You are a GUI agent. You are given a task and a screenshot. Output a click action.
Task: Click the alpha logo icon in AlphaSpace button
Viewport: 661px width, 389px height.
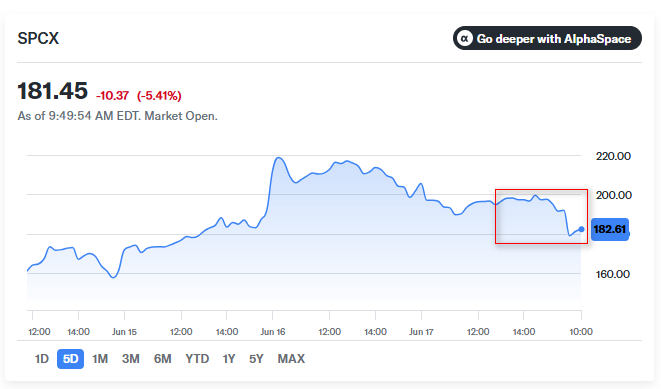pyautogui.click(x=465, y=38)
